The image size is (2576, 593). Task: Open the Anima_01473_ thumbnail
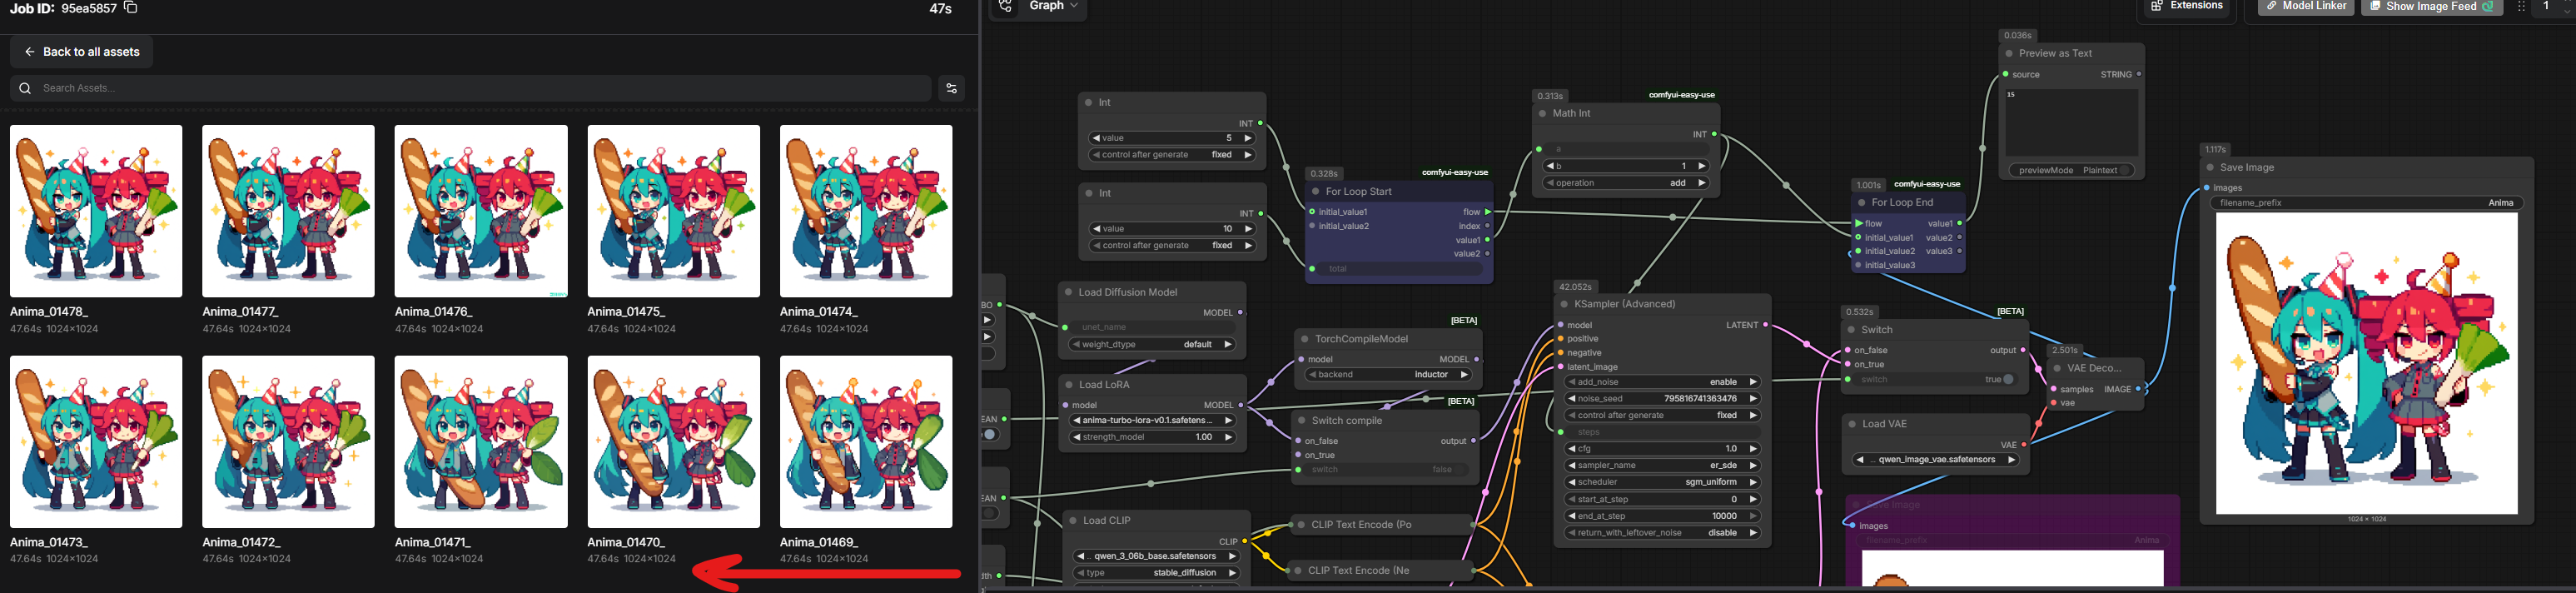96,442
